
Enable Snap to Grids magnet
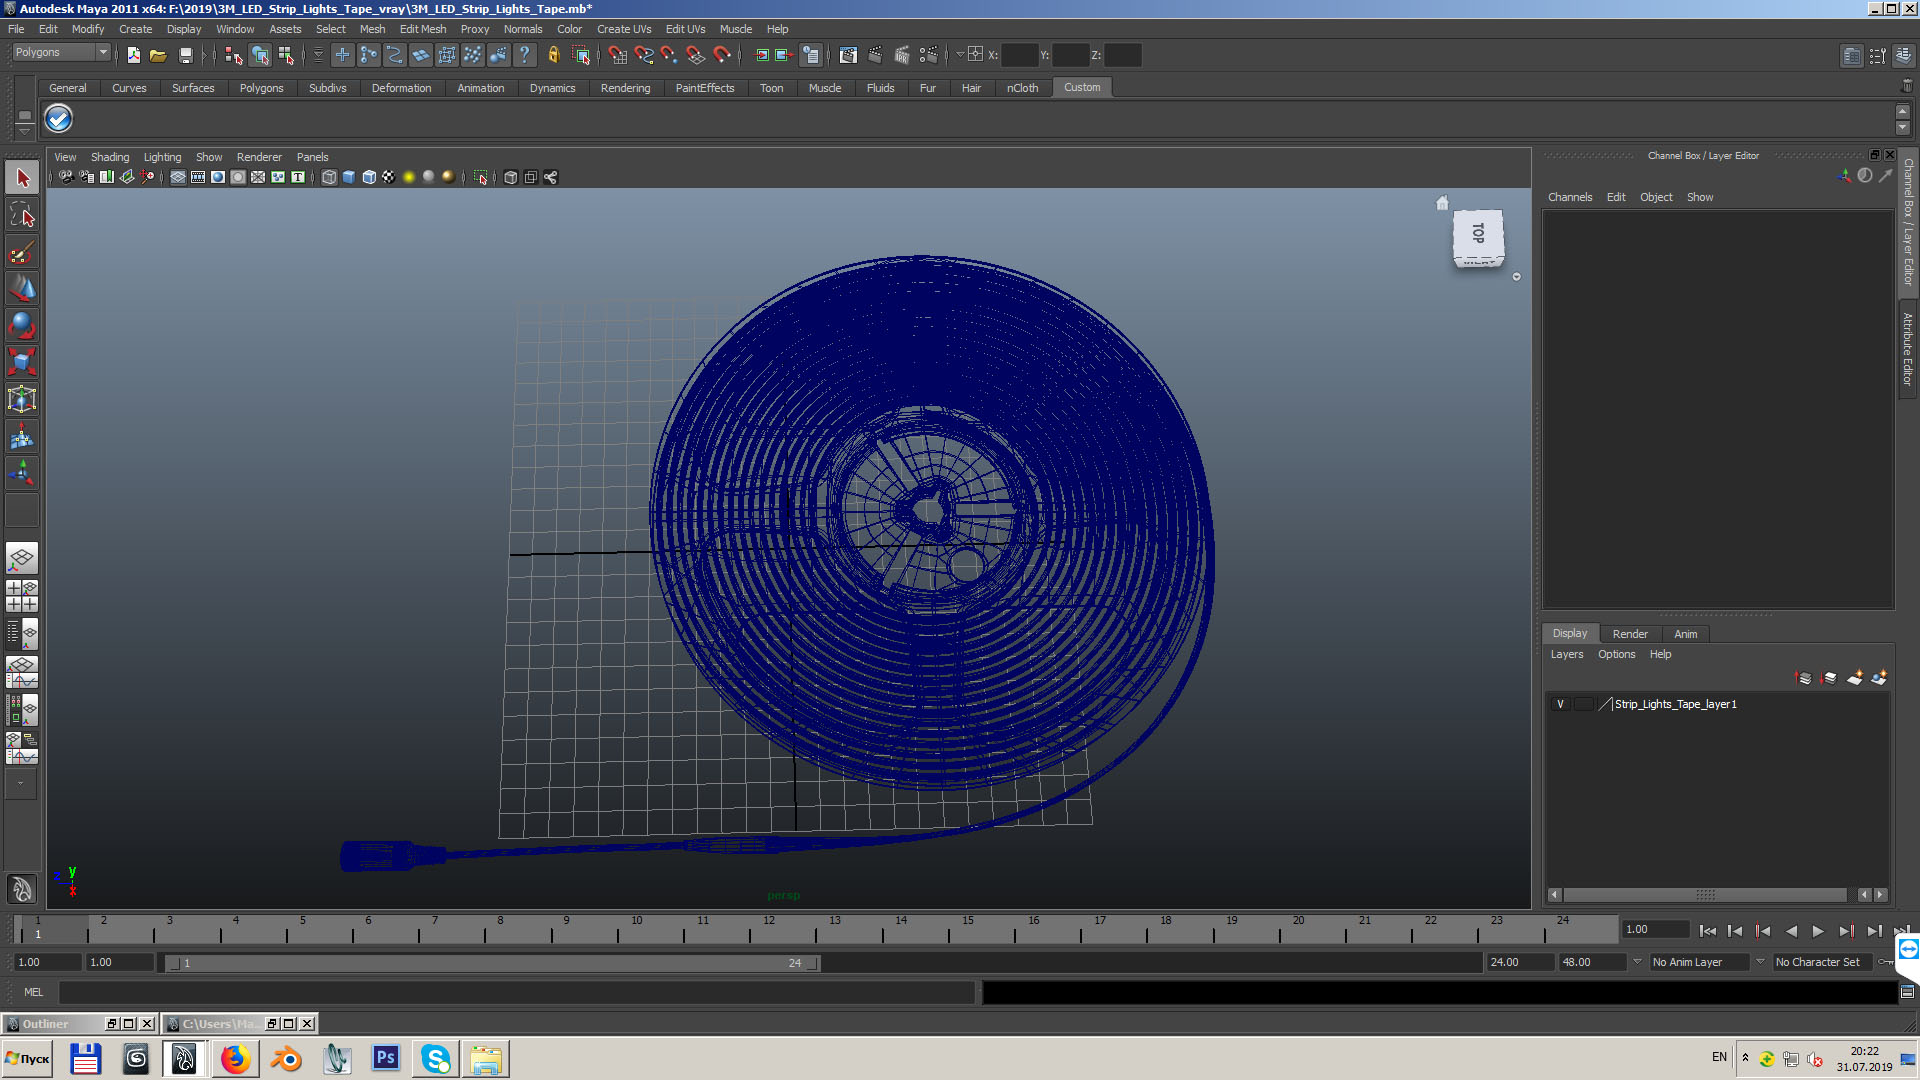coord(617,55)
